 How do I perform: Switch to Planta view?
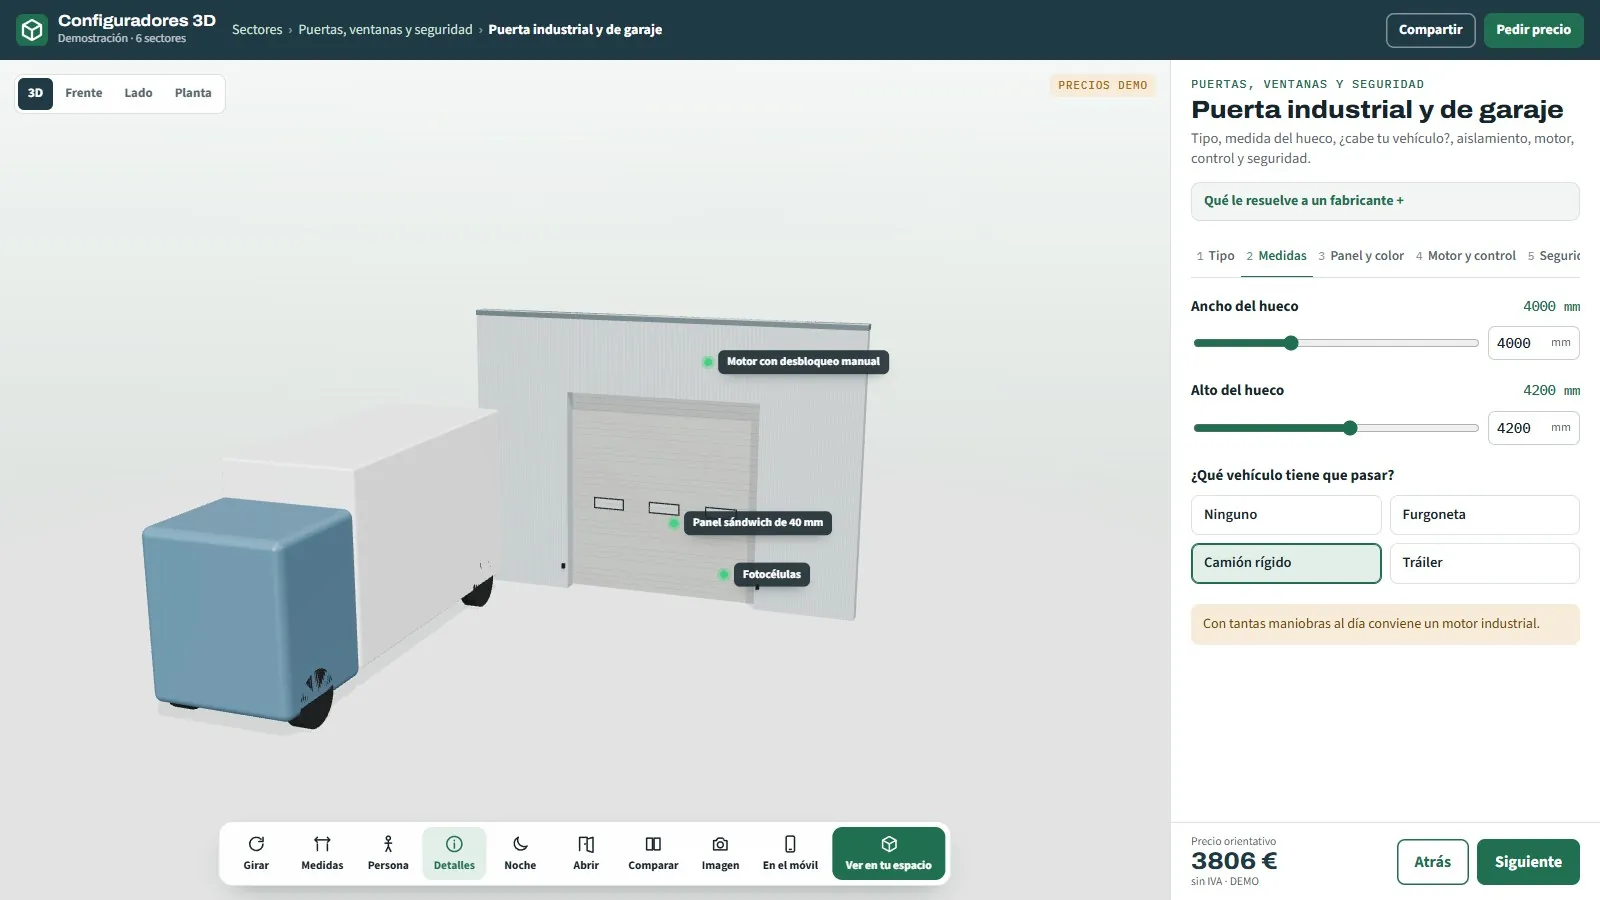(x=193, y=93)
